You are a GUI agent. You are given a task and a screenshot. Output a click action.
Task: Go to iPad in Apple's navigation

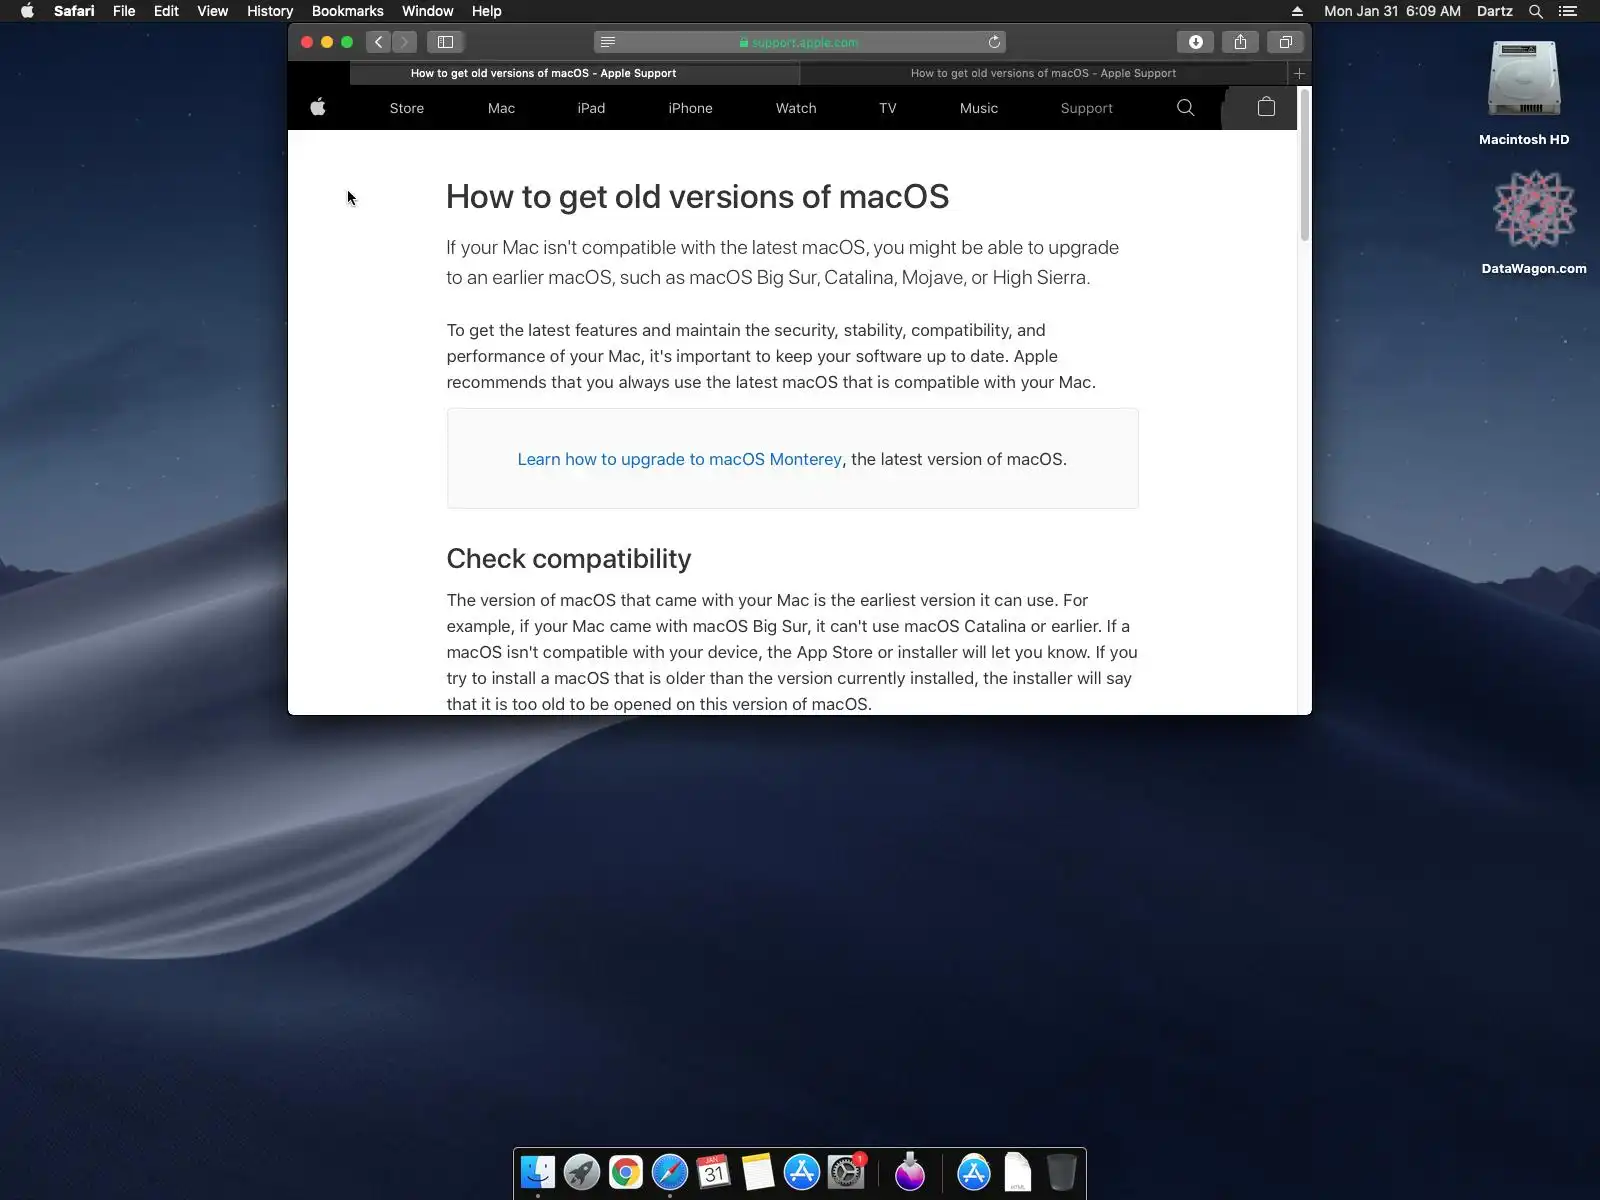591,108
